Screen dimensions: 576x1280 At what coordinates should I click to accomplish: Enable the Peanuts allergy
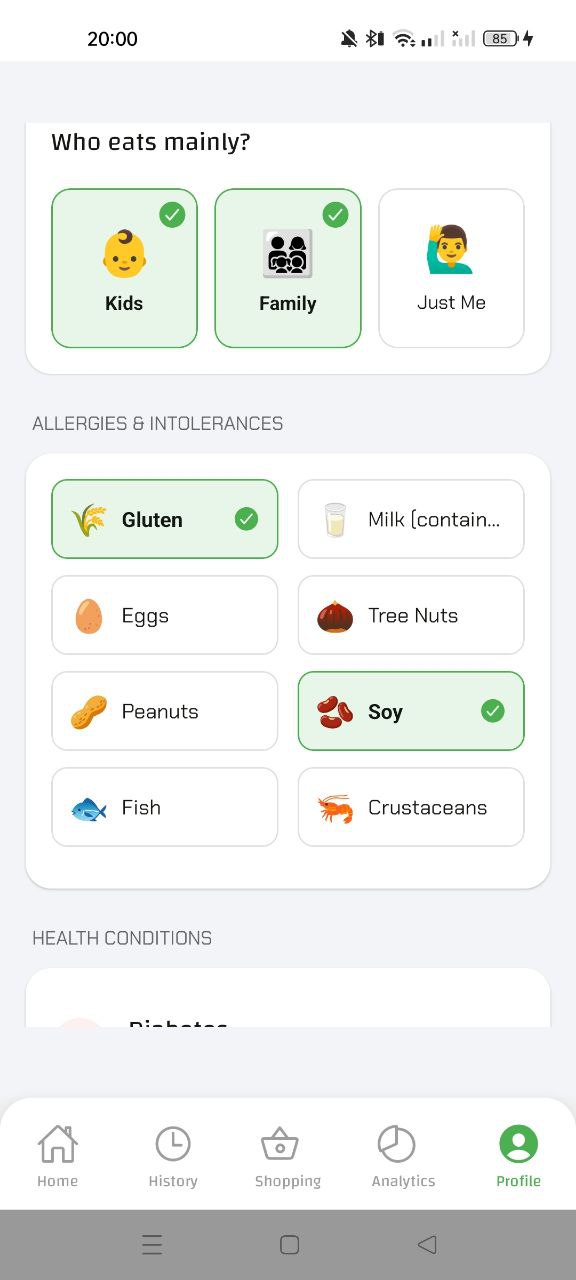pos(164,711)
